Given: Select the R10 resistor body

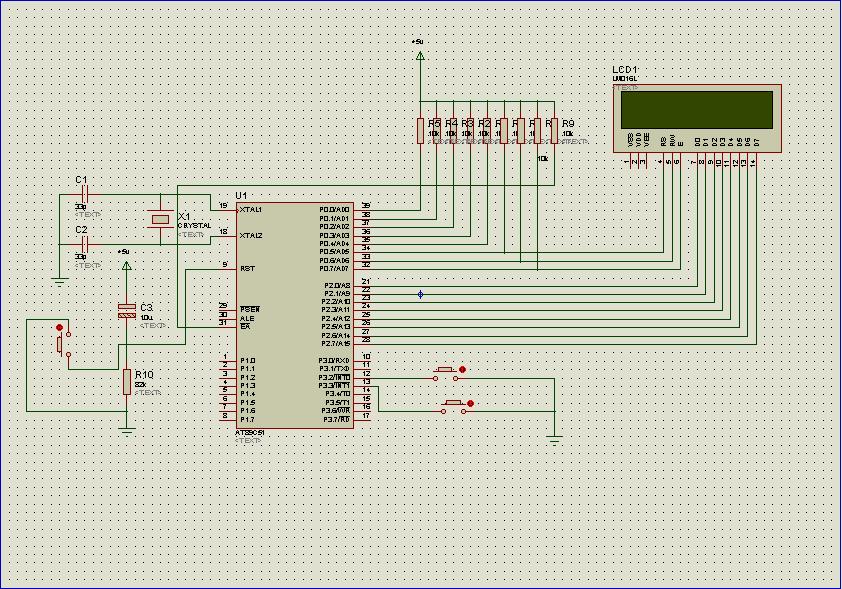Looking at the screenshot, I should coord(127,382).
